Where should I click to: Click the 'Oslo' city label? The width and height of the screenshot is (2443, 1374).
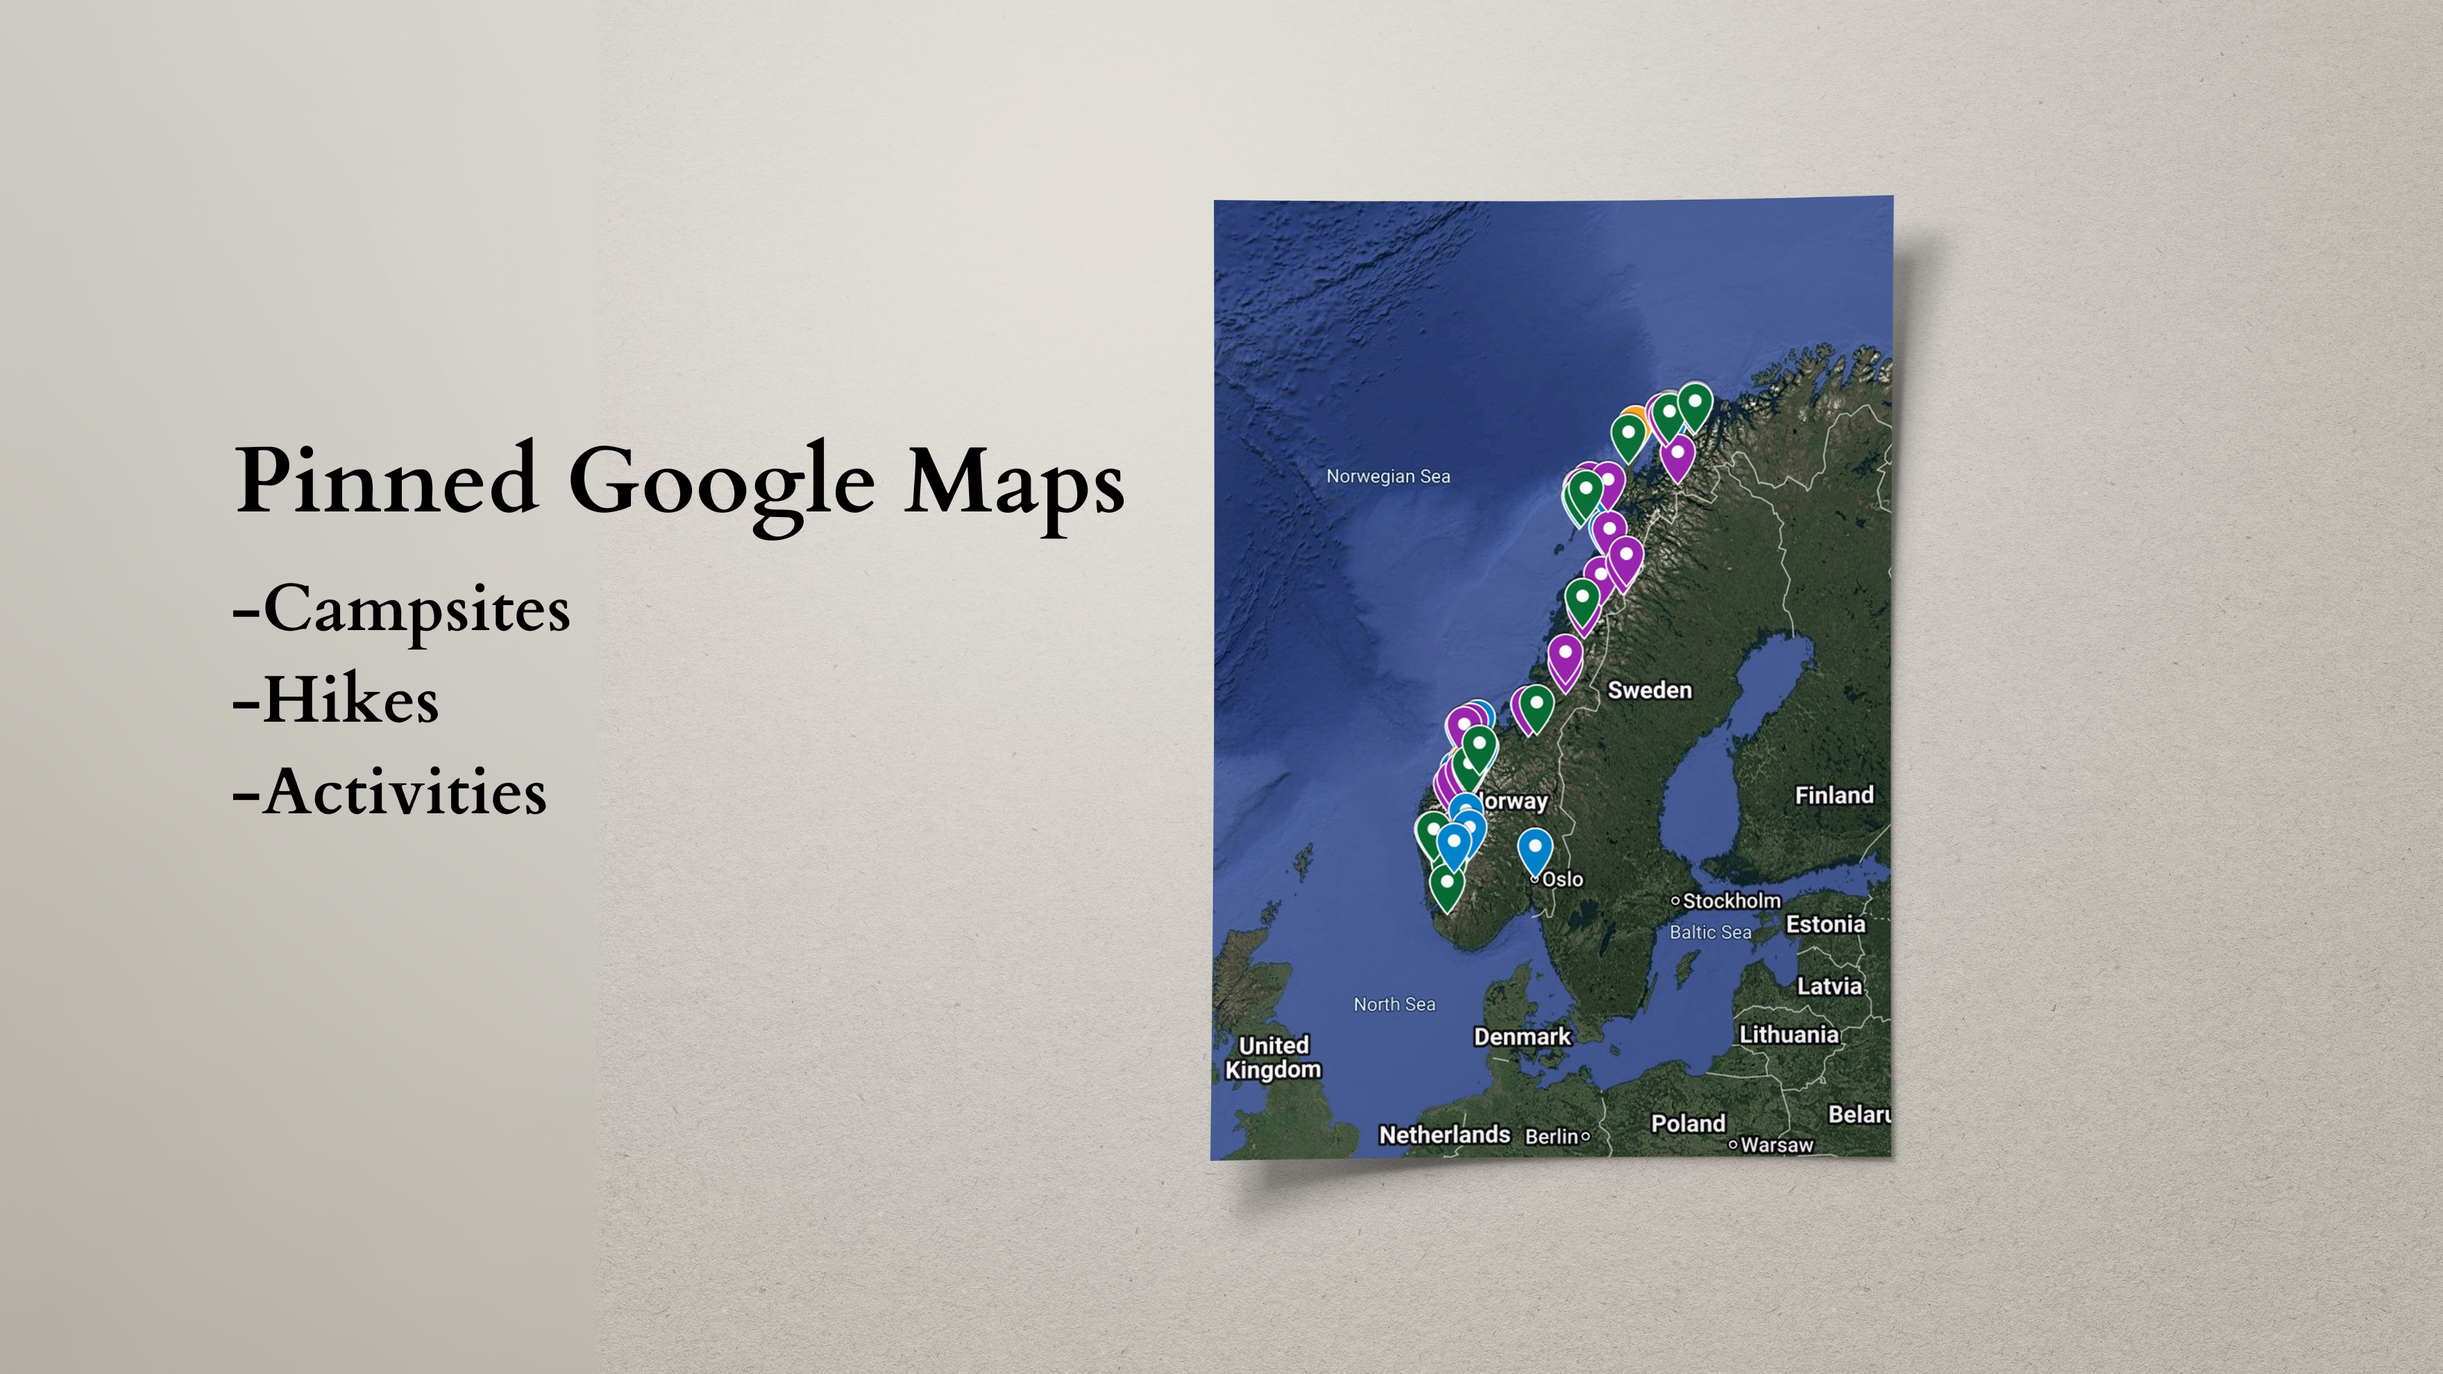[x=1562, y=879]
